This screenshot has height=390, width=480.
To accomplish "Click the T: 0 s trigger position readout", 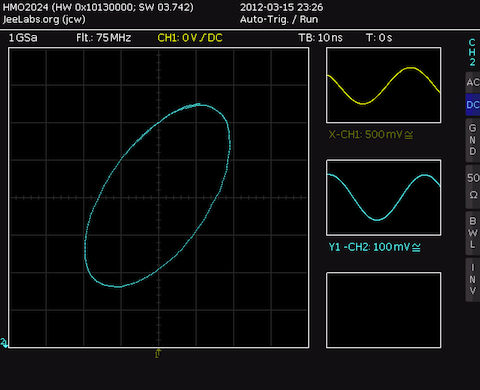I will pyautogui.click(x=379, y=38).
